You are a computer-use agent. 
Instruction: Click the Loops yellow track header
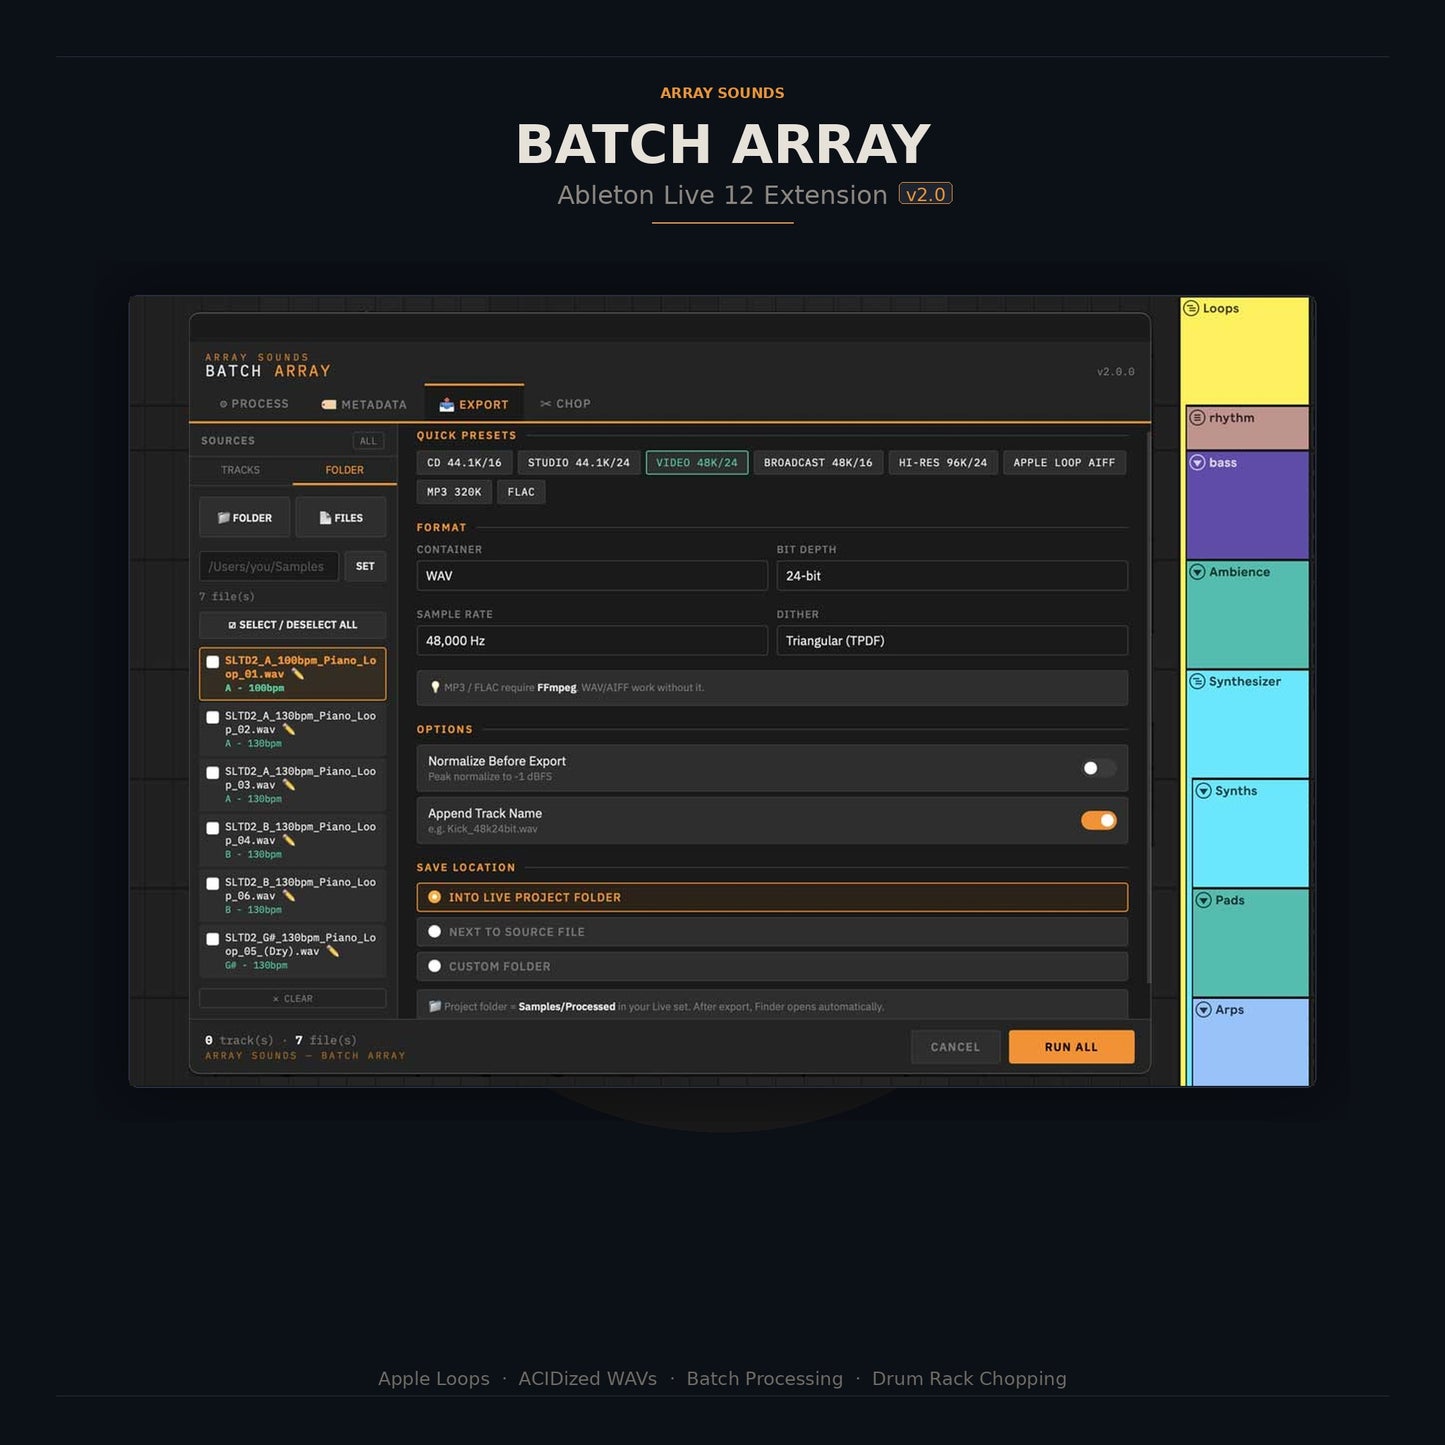click(1245, 351)
